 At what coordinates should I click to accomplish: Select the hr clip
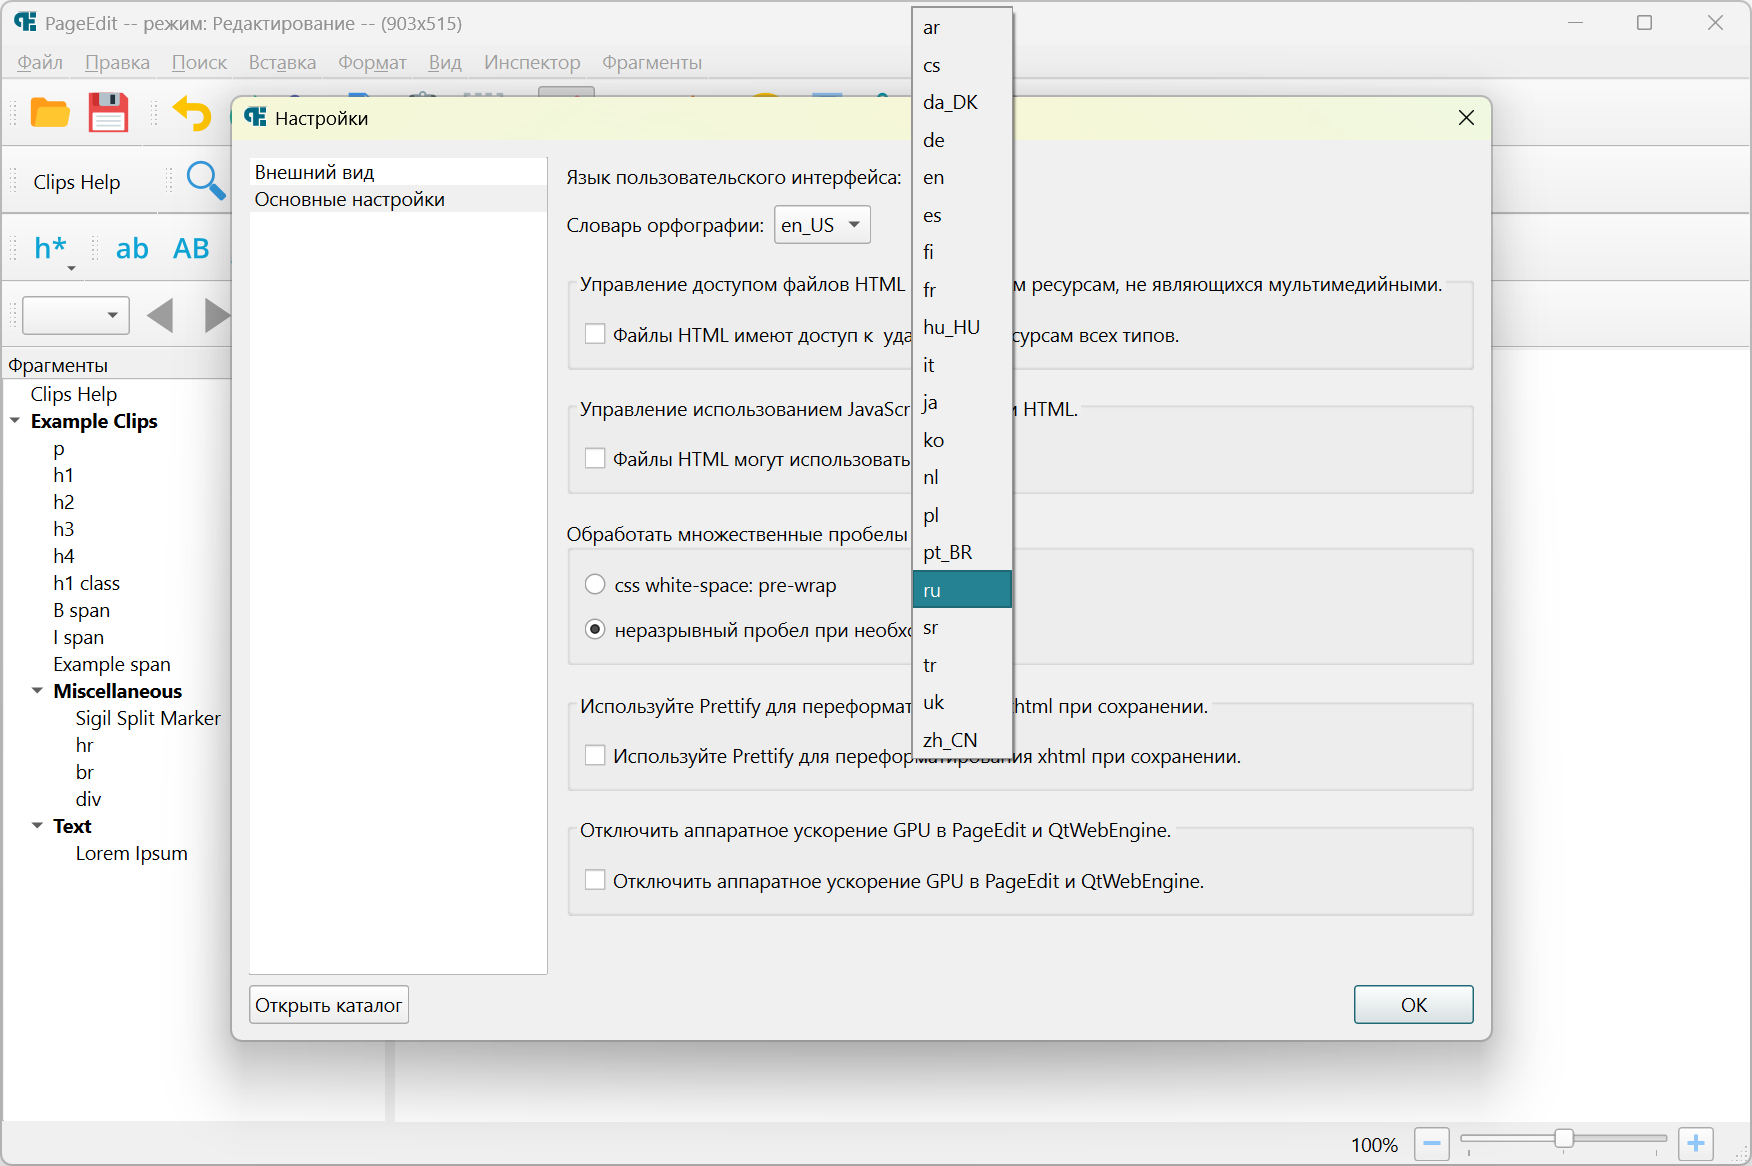coord(84,745)
